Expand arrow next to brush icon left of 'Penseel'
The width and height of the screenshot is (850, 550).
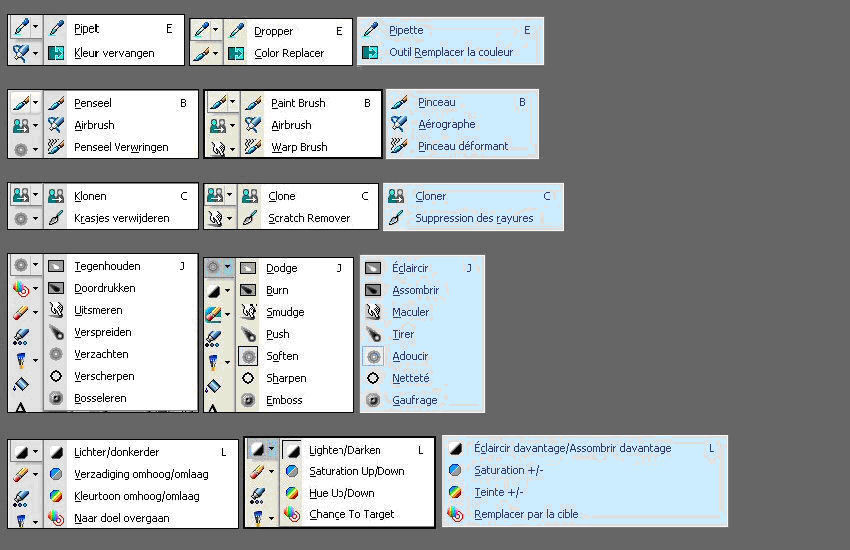pyautogui.click(x=35, y=102)
